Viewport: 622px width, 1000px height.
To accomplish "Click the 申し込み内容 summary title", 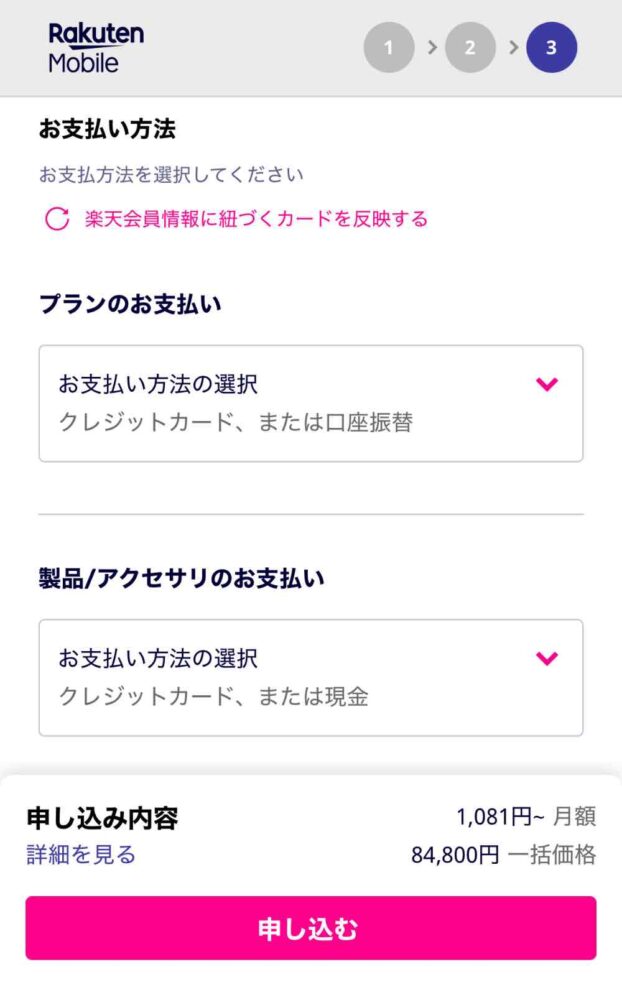I will tap(102, 818).
